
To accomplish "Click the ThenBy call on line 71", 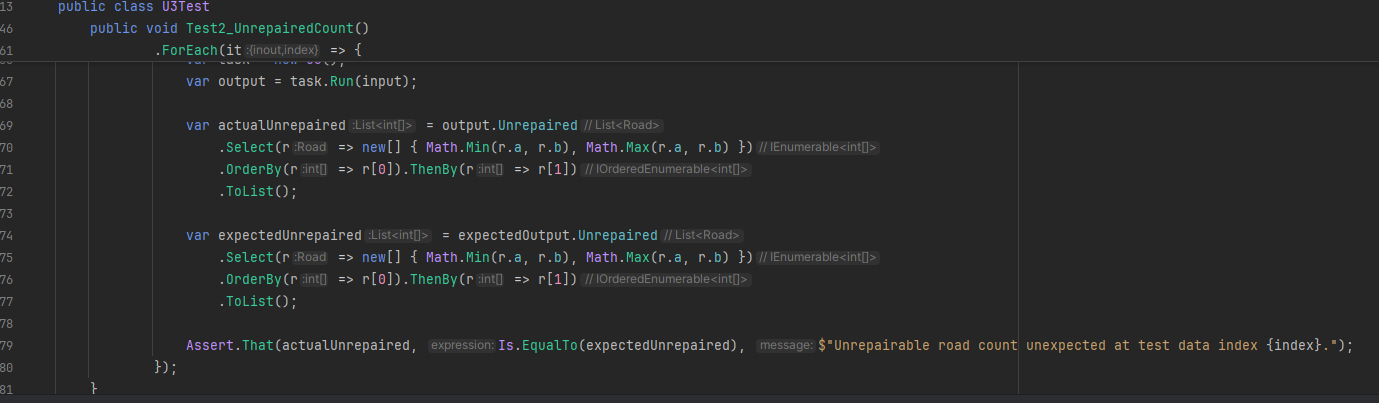I will click(434, 169).
